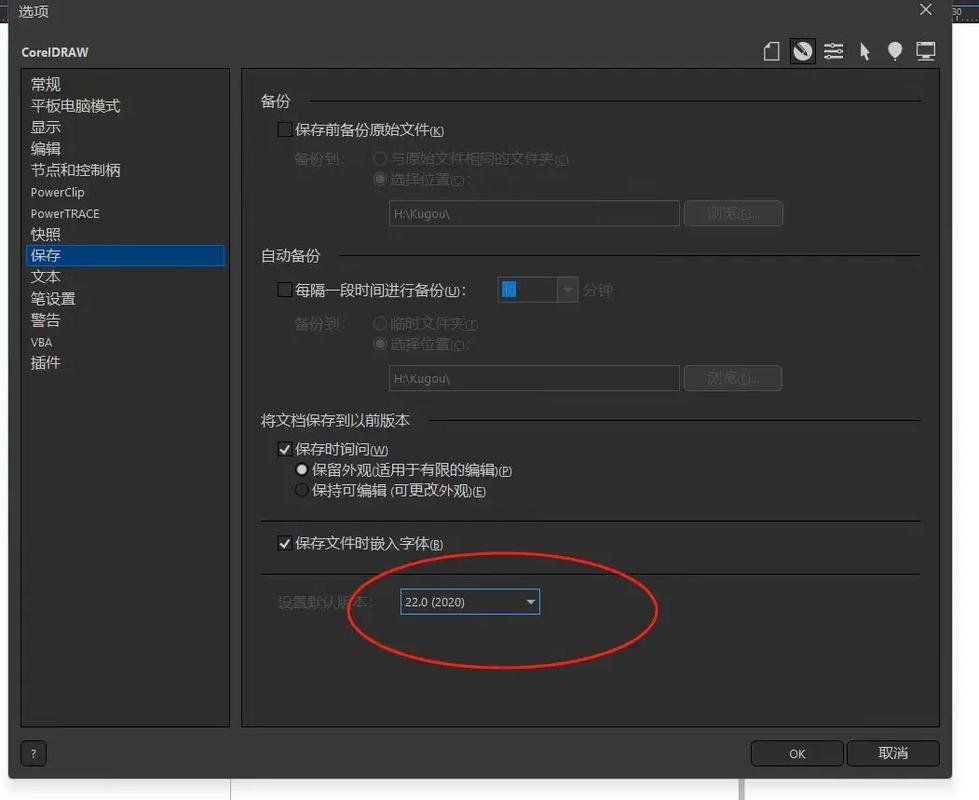Toggle the 保存时询问 checkbox

[285, 449]
